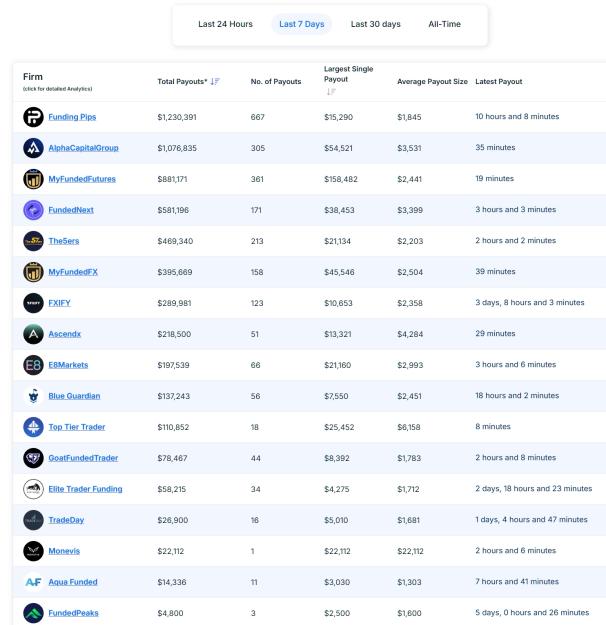Open the AlphaCapitalGroup firm link
The height and width of the screenshot is (625, 606).
tap(83, 148)
